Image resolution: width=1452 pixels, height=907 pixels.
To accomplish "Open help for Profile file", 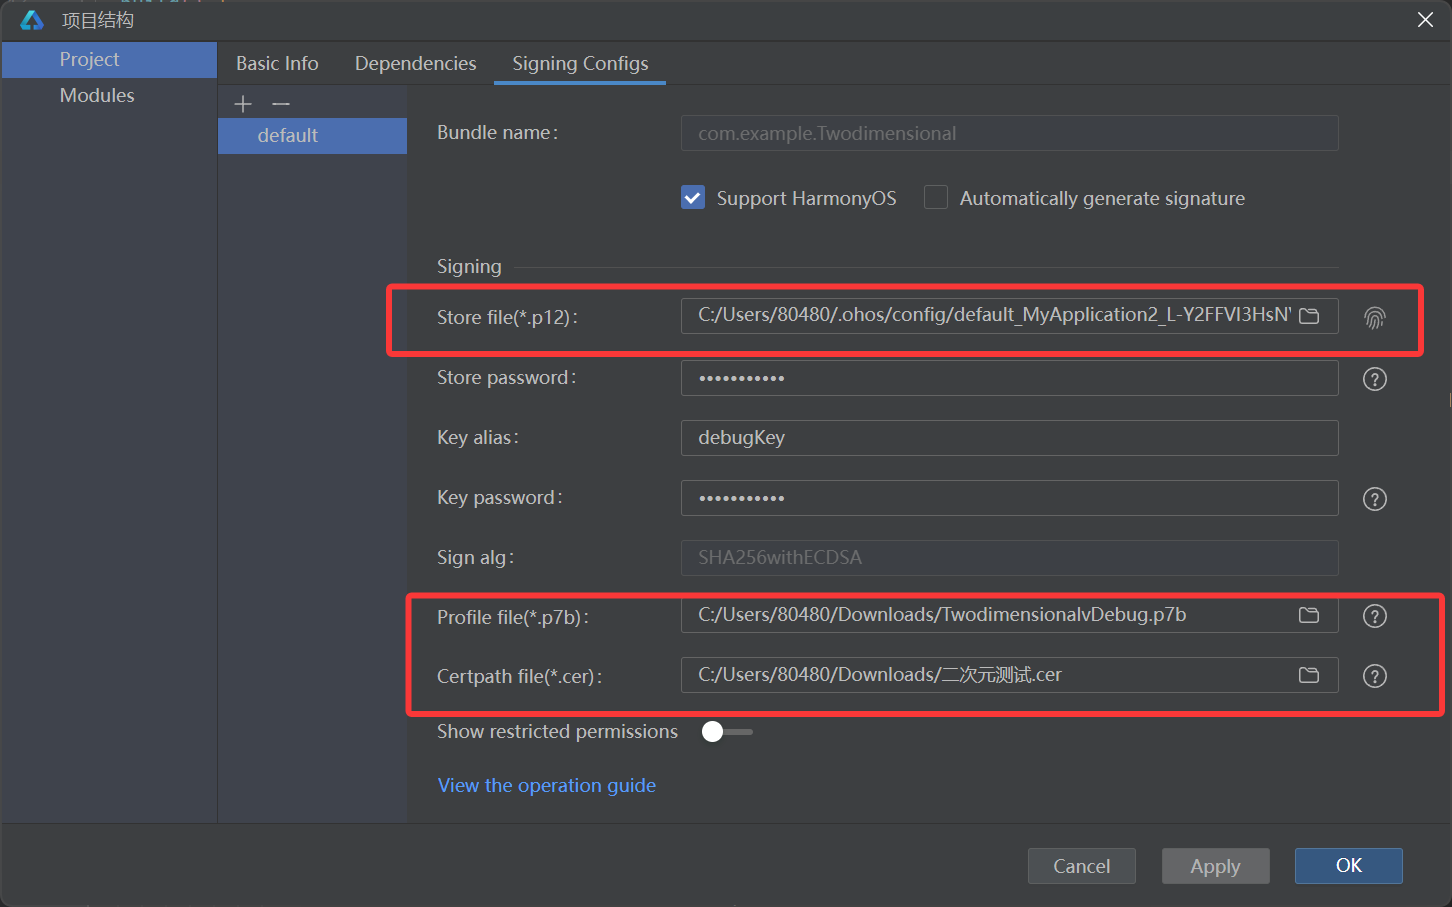I will [1375, 616].
